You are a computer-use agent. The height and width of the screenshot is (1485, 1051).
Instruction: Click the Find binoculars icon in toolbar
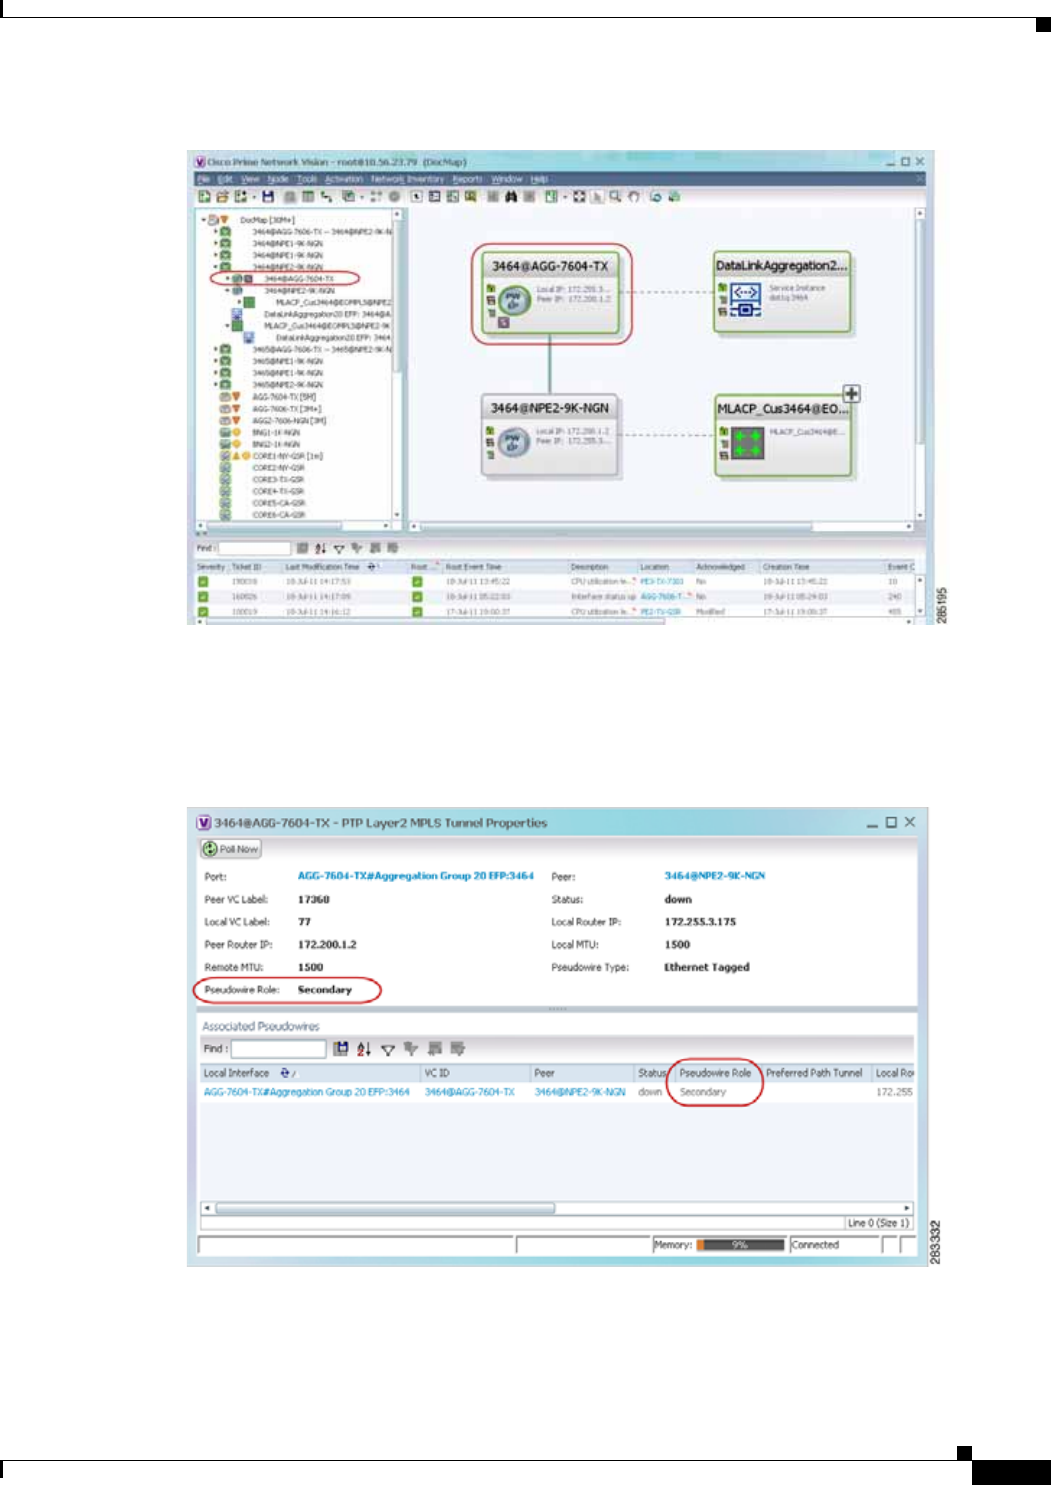(x=511, y=197)
